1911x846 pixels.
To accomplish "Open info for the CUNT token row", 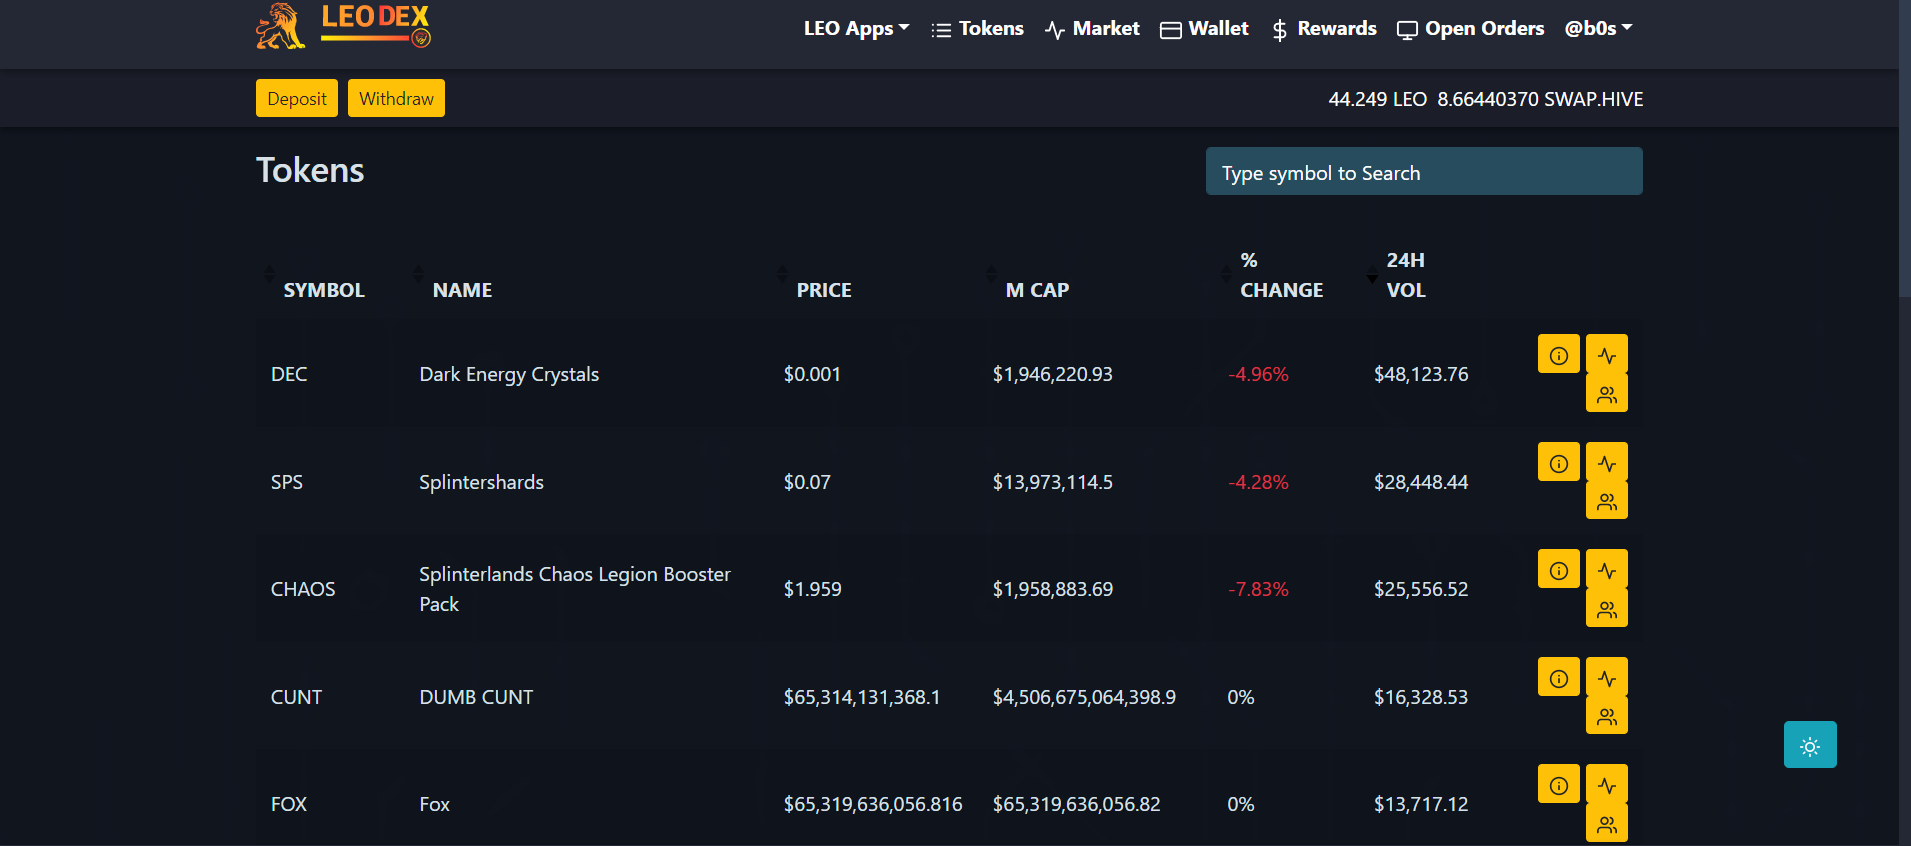I will 1558,677.
